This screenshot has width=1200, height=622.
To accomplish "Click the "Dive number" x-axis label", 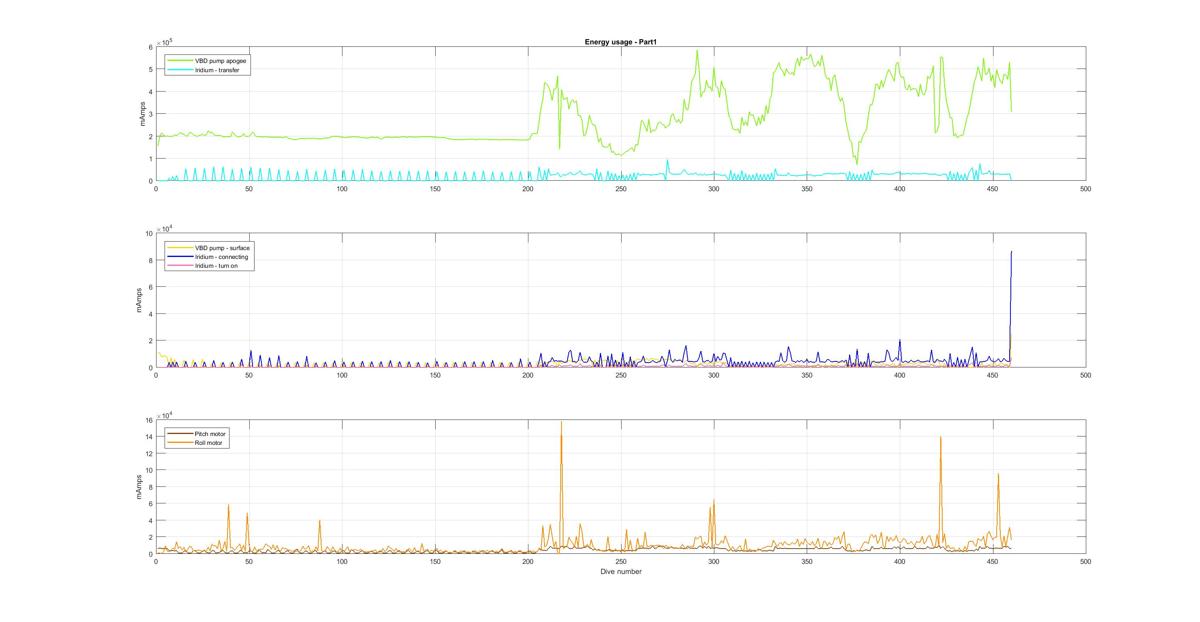I will click(x=621, y=572).
